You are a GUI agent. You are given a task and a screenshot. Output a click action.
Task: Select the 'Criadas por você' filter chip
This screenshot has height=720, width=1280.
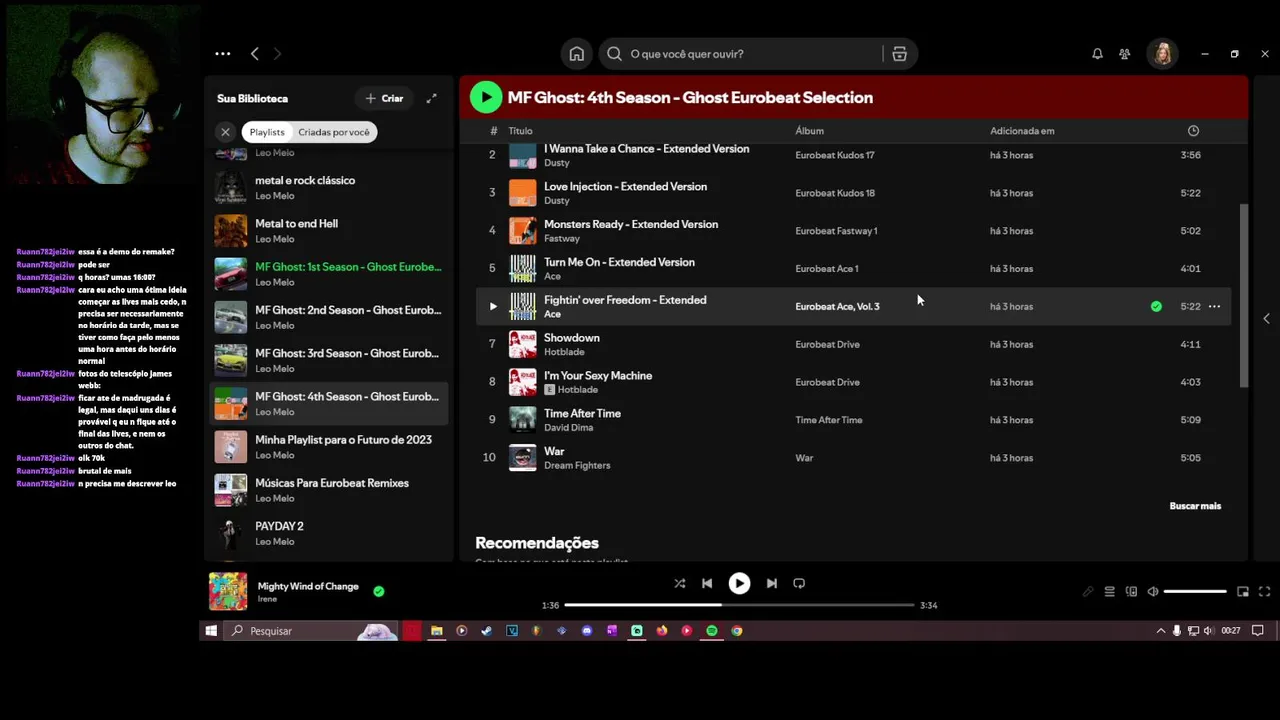(333, 132)
